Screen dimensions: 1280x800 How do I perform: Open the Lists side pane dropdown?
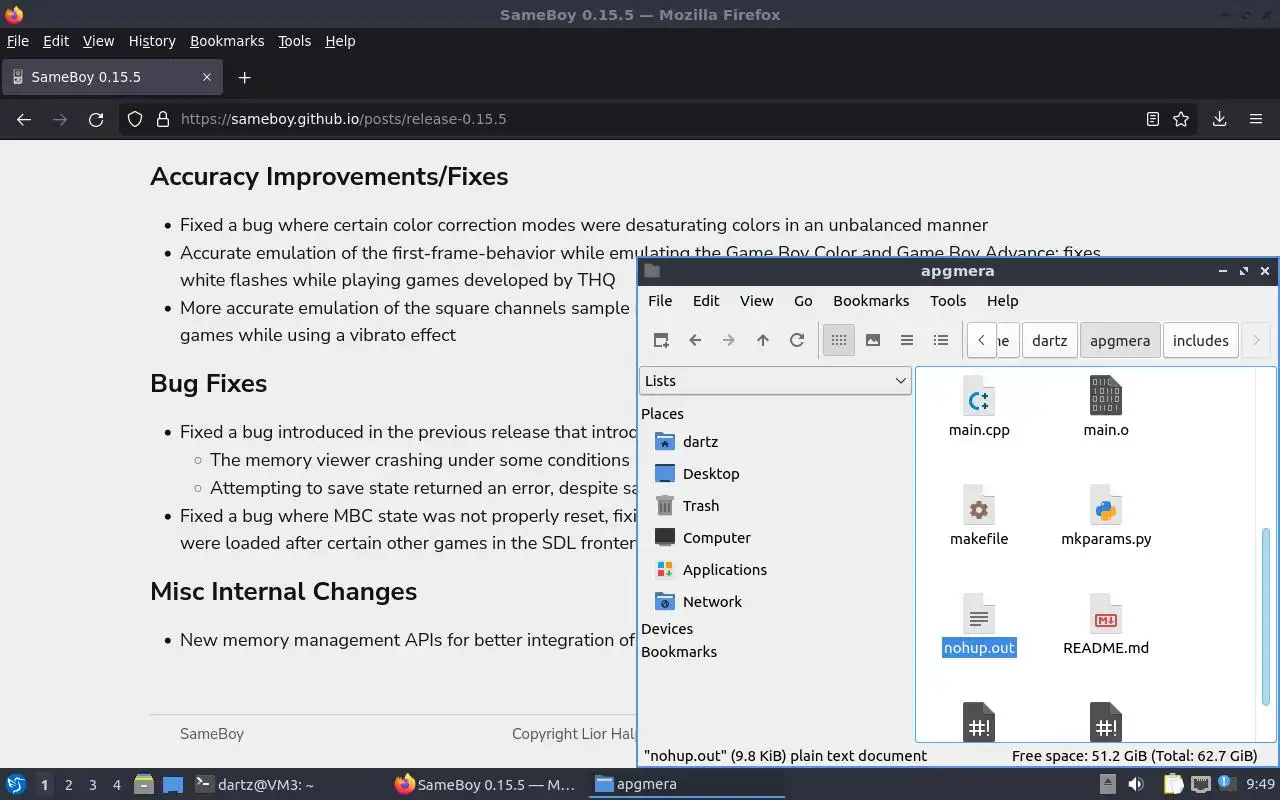pyautogui.click(x=775, y=380)
